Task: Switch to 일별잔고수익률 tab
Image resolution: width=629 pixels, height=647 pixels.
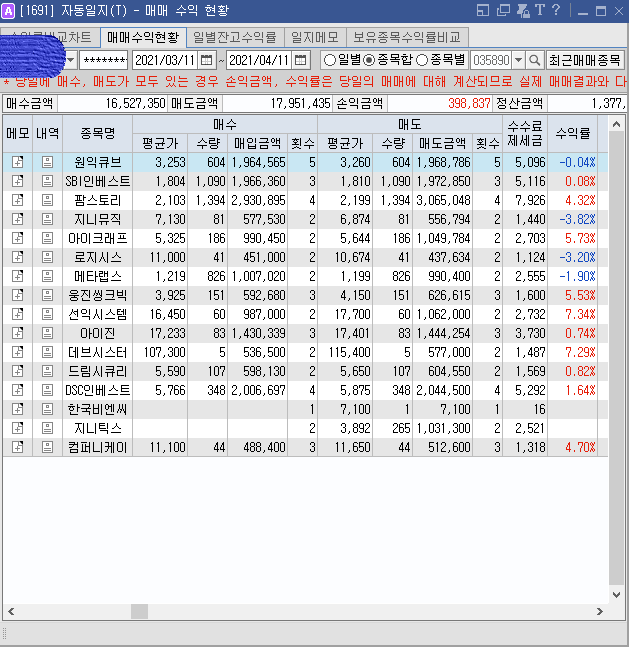Action: coord(234,38)
